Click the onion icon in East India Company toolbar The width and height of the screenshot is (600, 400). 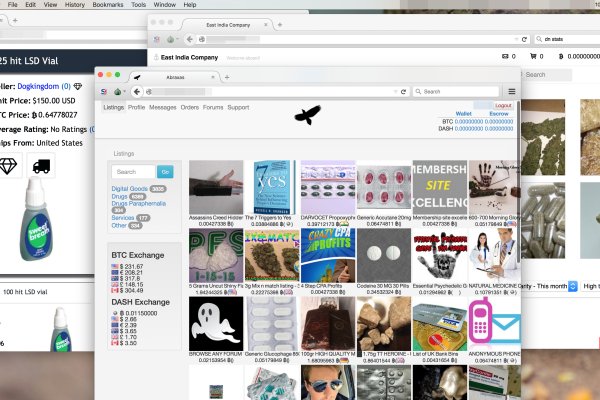click(x=171, y=39)
